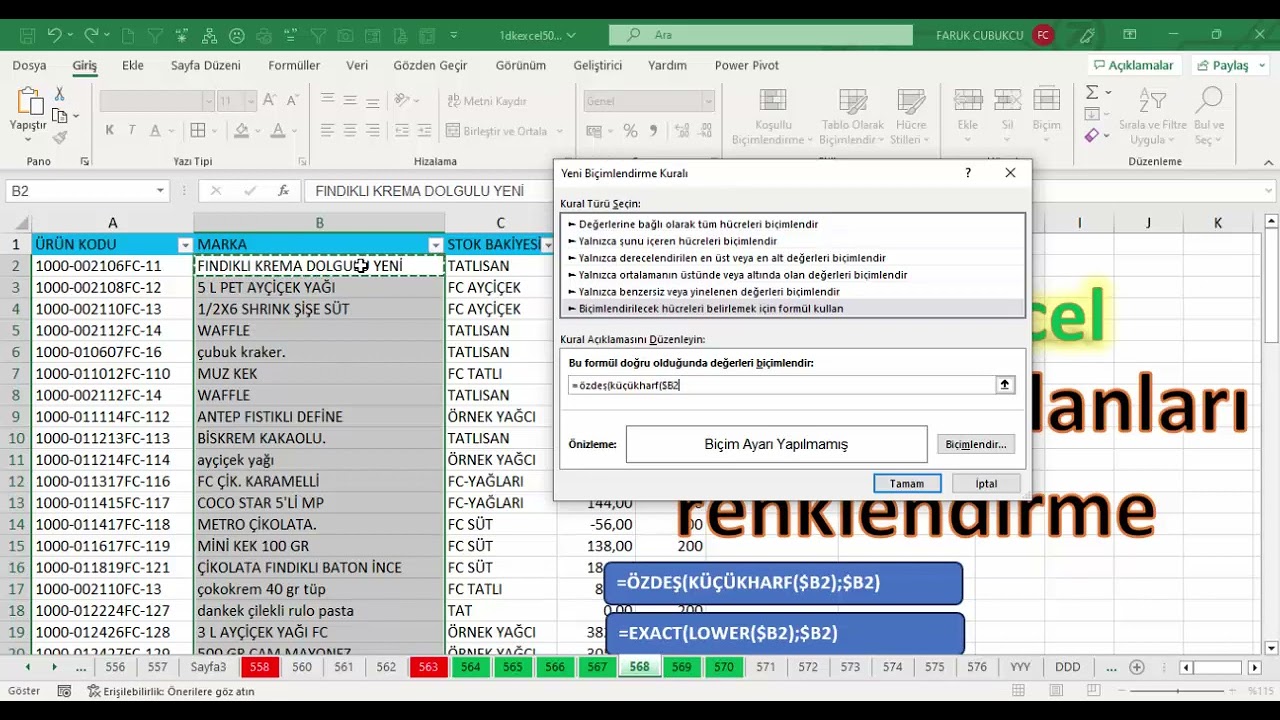Image resolution: width=1280 pixels, height=720 pixels.
Task: Click the FC account avatar
Action: coord(1043,35)
